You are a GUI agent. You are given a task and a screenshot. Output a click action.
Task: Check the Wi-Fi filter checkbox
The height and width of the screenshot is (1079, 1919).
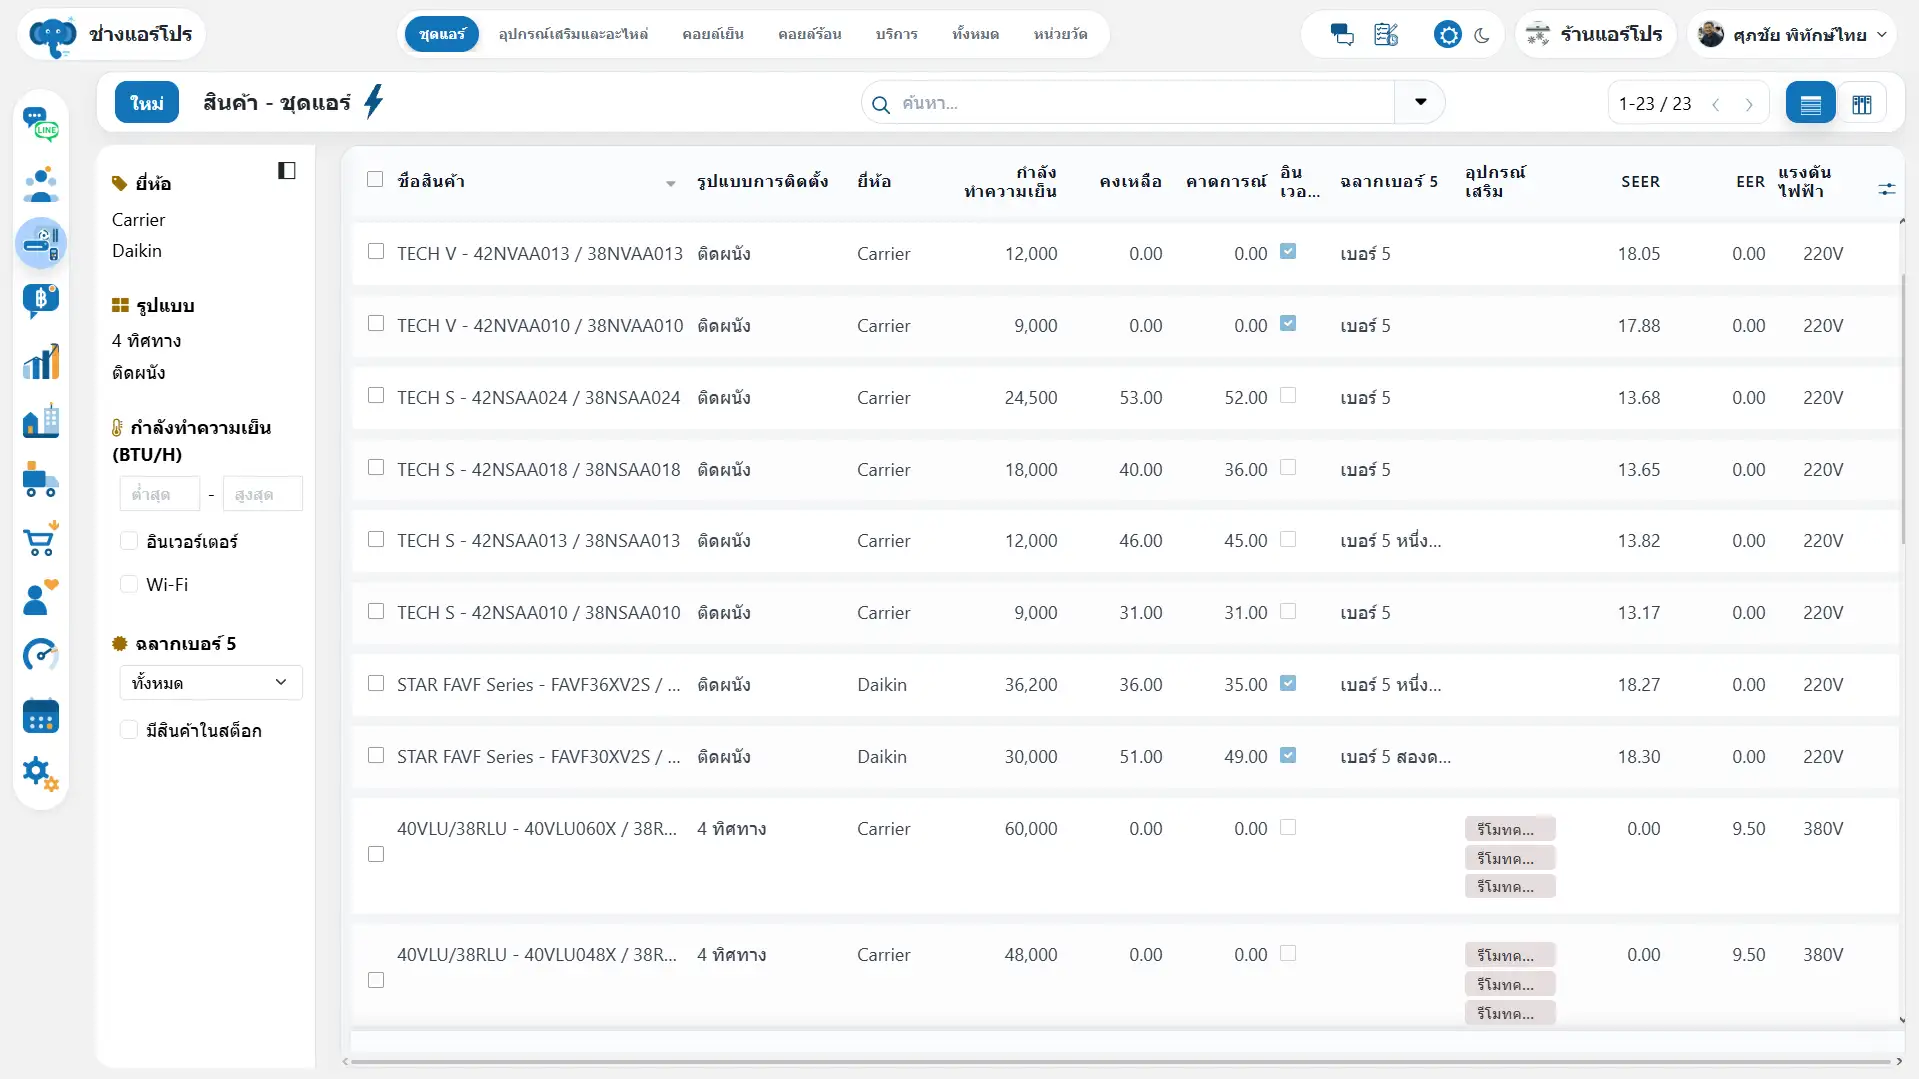click(x=129, y=584)
